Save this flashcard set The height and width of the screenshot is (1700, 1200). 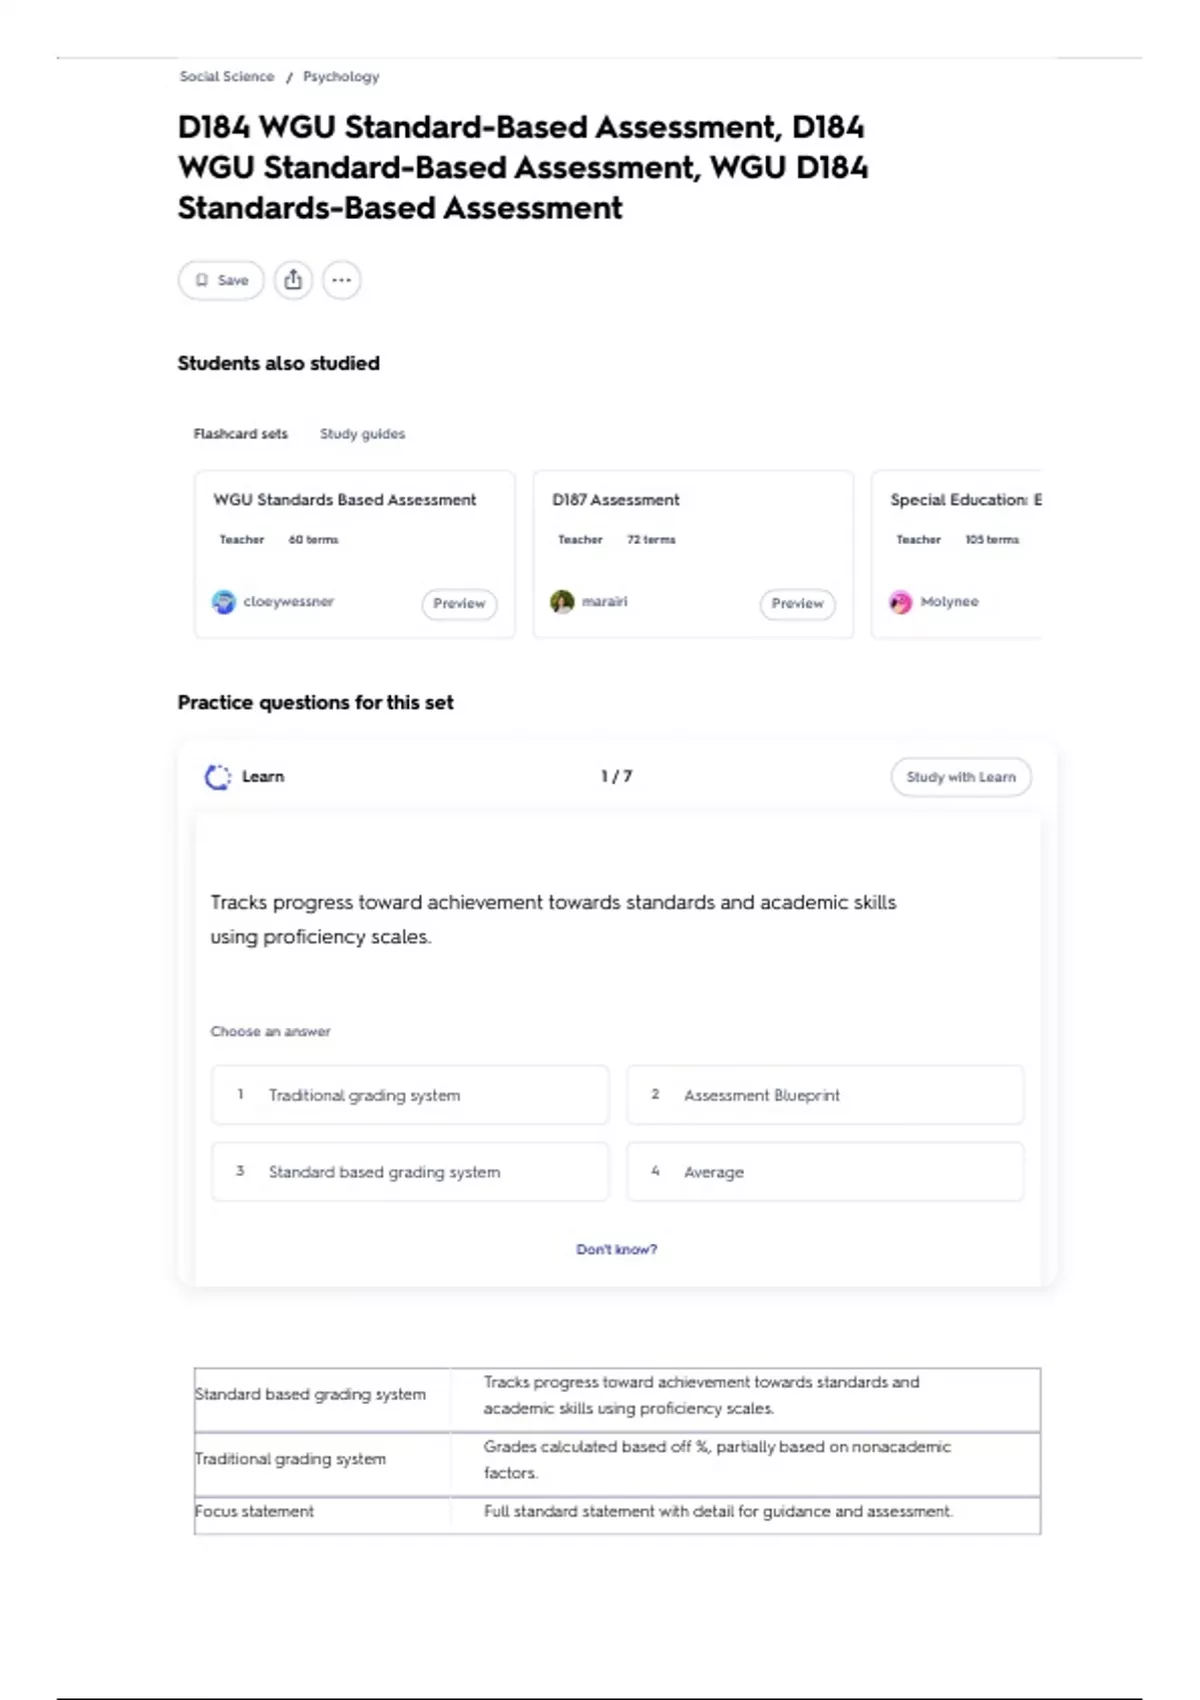(x=221, y=280)
